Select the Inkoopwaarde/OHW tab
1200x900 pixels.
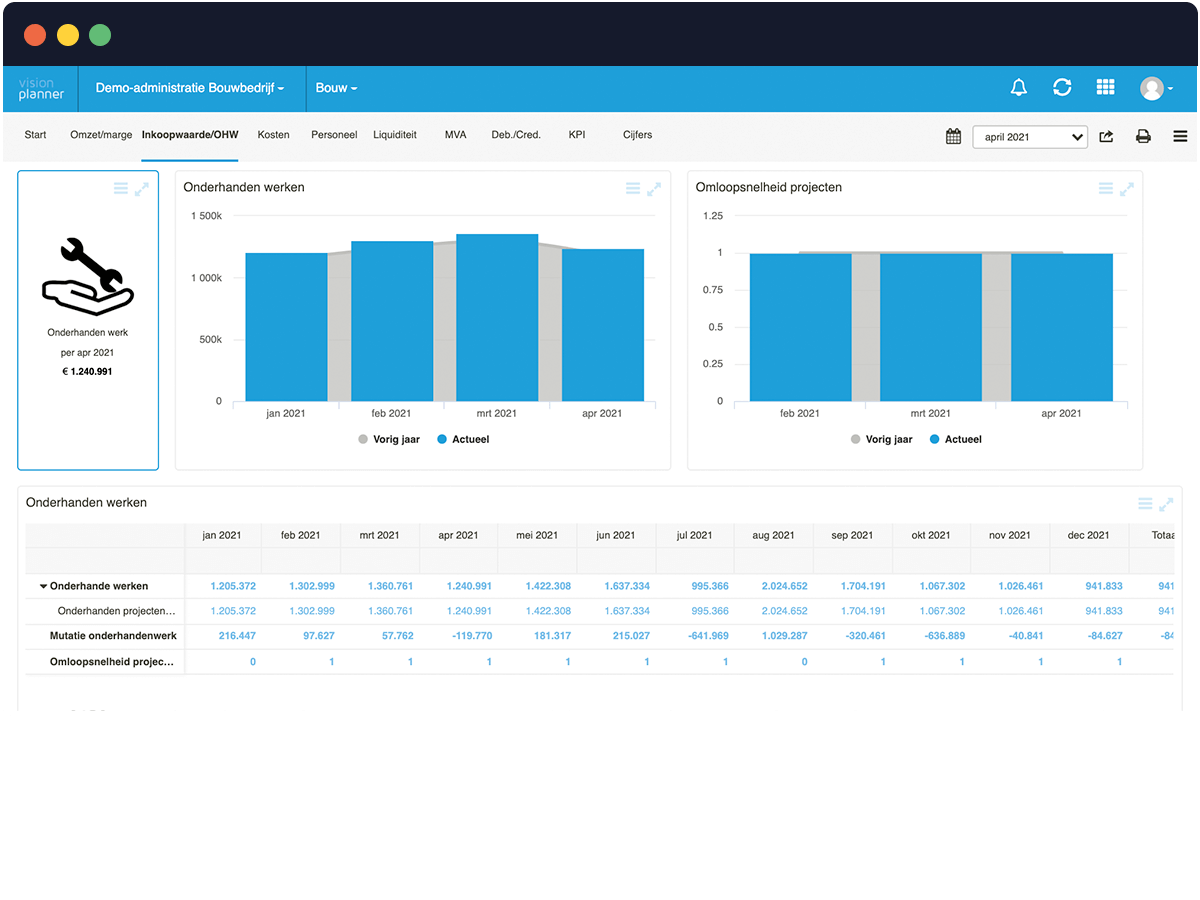pyautogui.click(x=190, y=135)
